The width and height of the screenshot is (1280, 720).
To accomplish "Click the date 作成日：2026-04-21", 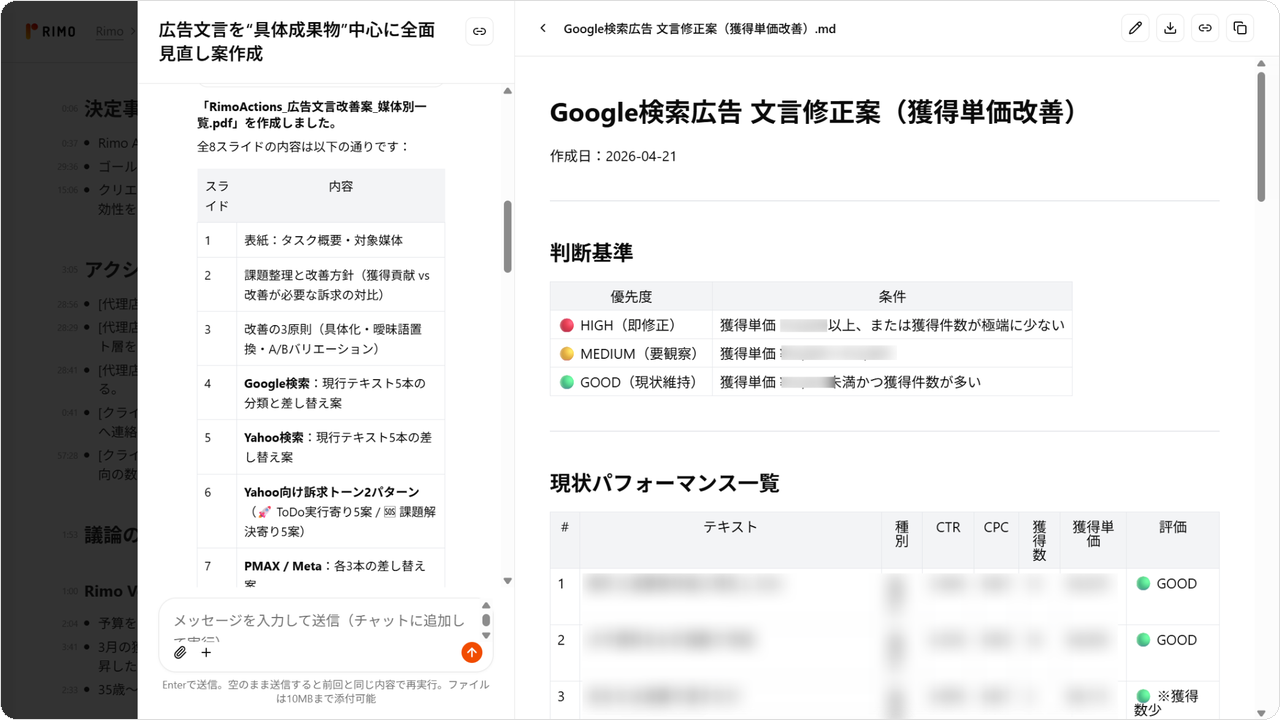I will [613, 156].
